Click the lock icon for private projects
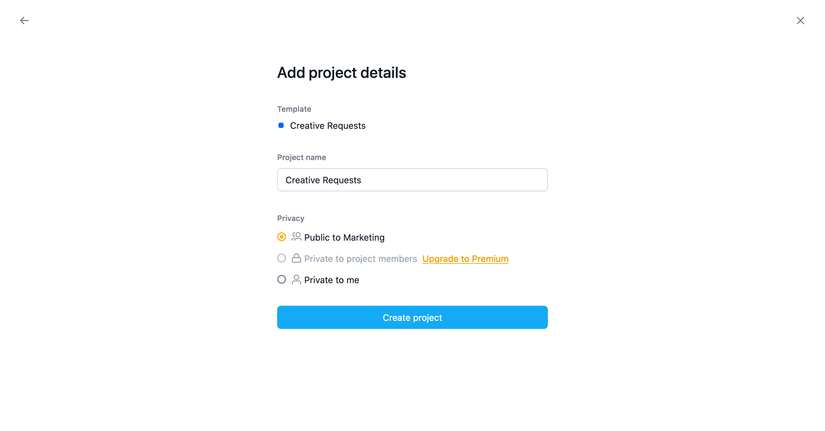This screenshot has height=431, width=825. (296, 258)
